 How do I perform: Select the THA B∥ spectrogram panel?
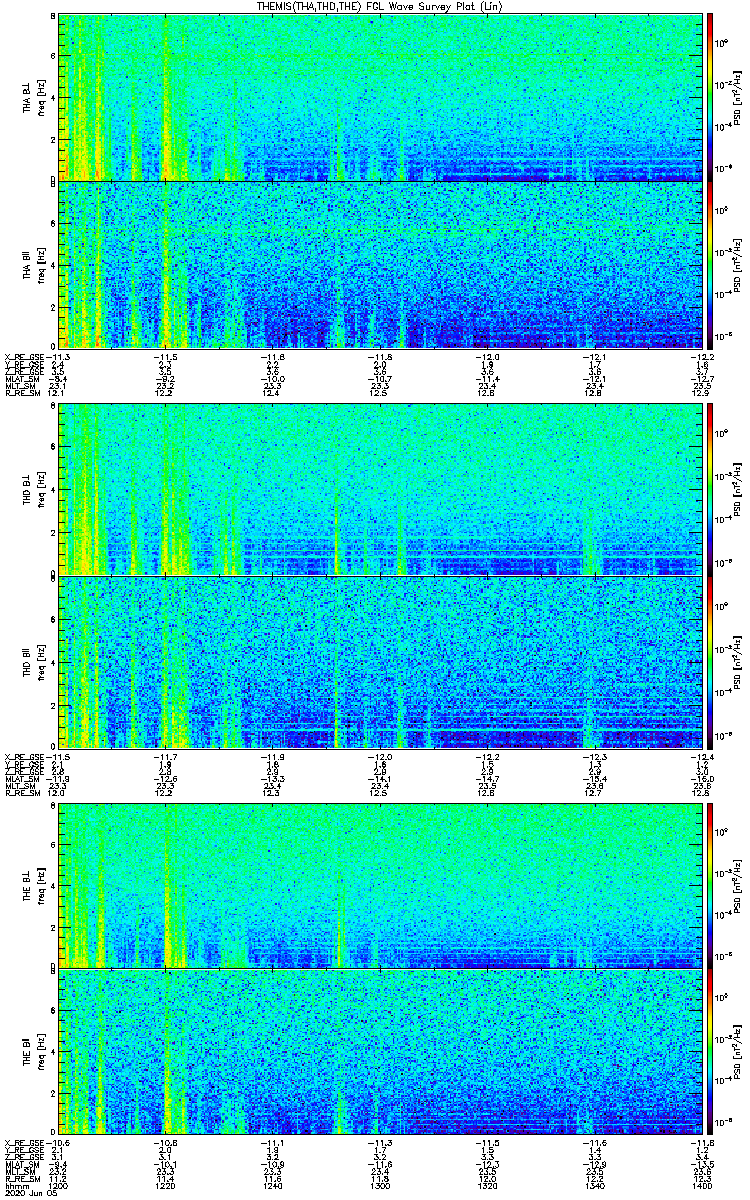coord(379,265)
